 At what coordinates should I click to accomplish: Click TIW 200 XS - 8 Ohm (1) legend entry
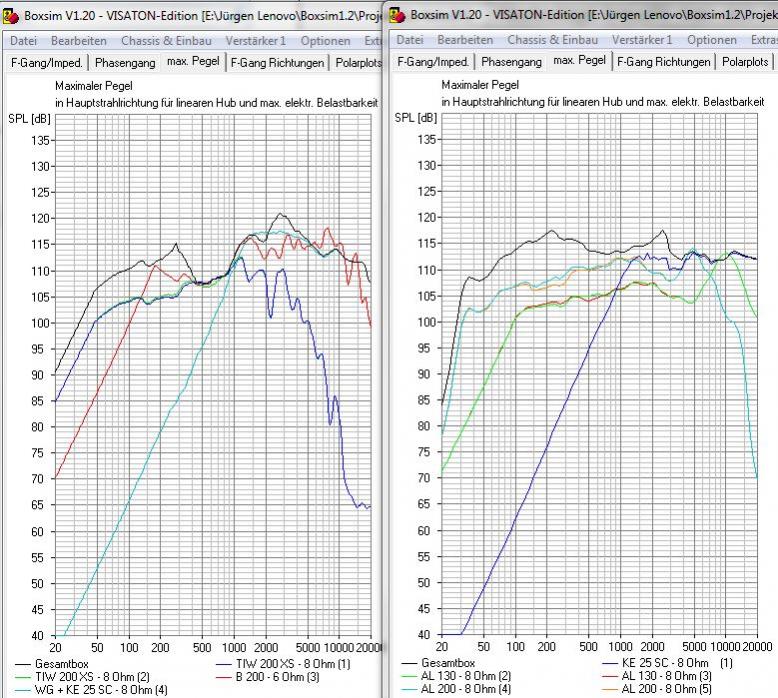coord(283,664)
